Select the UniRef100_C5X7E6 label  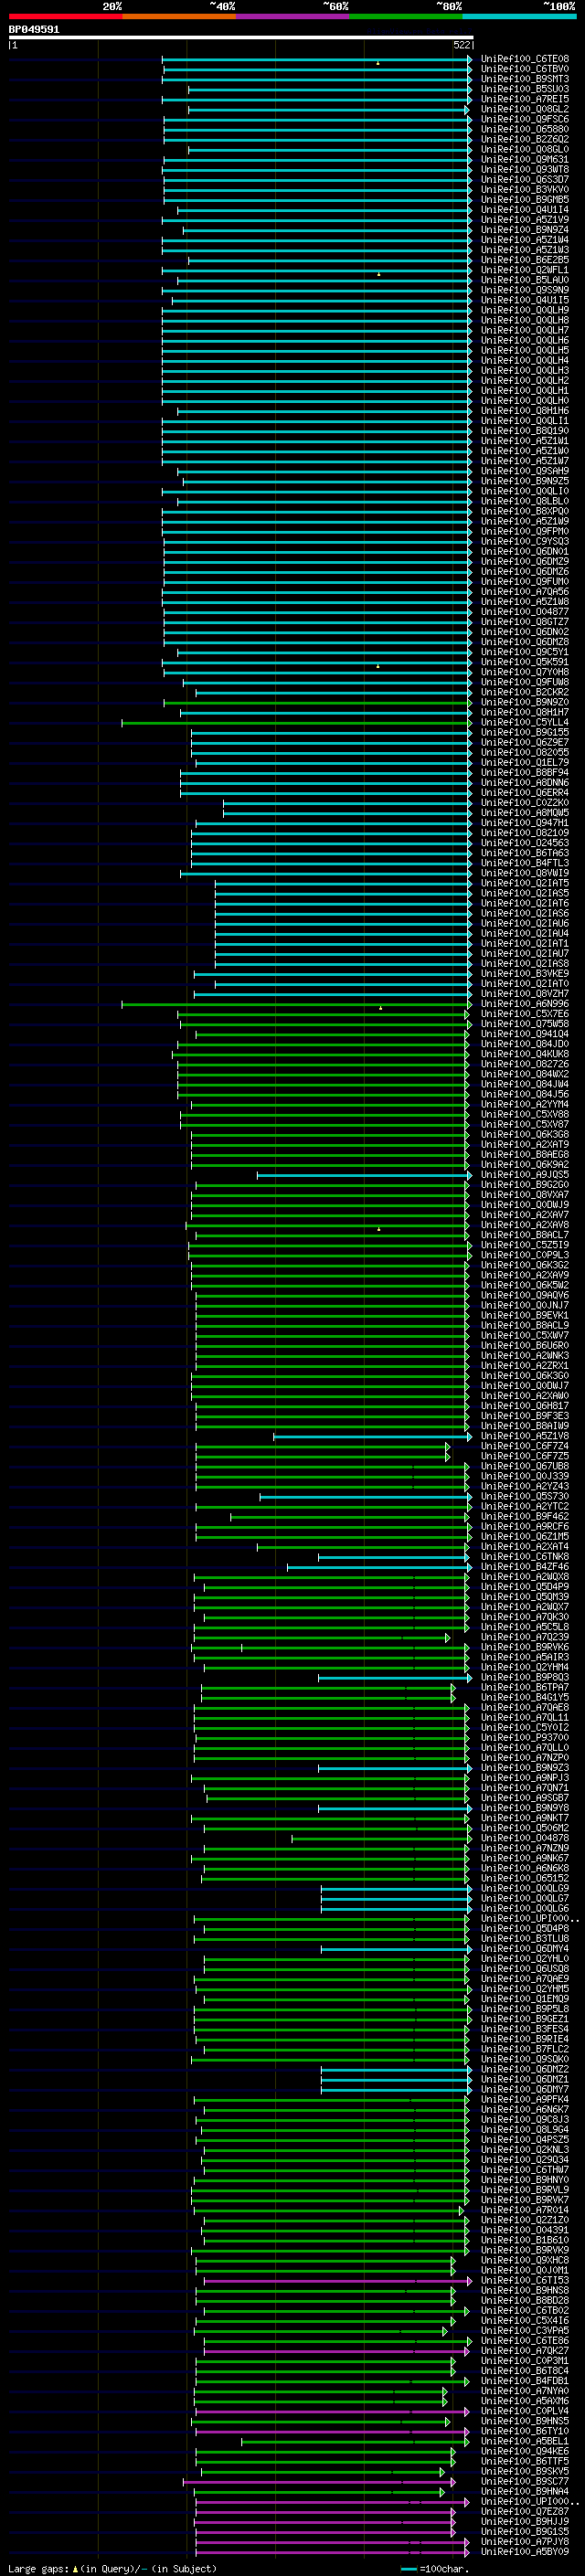[524, 1014]
